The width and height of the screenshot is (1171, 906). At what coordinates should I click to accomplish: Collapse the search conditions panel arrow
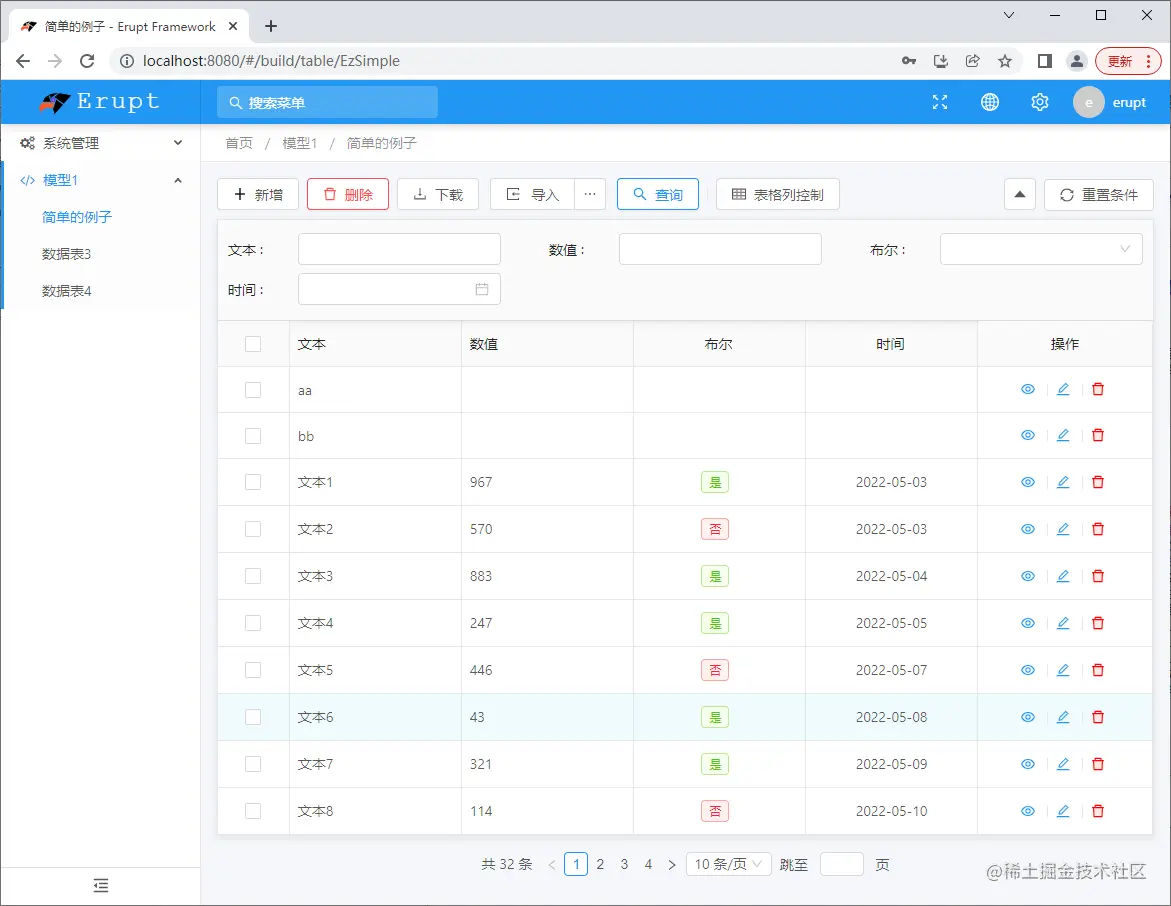[1019, 195]
